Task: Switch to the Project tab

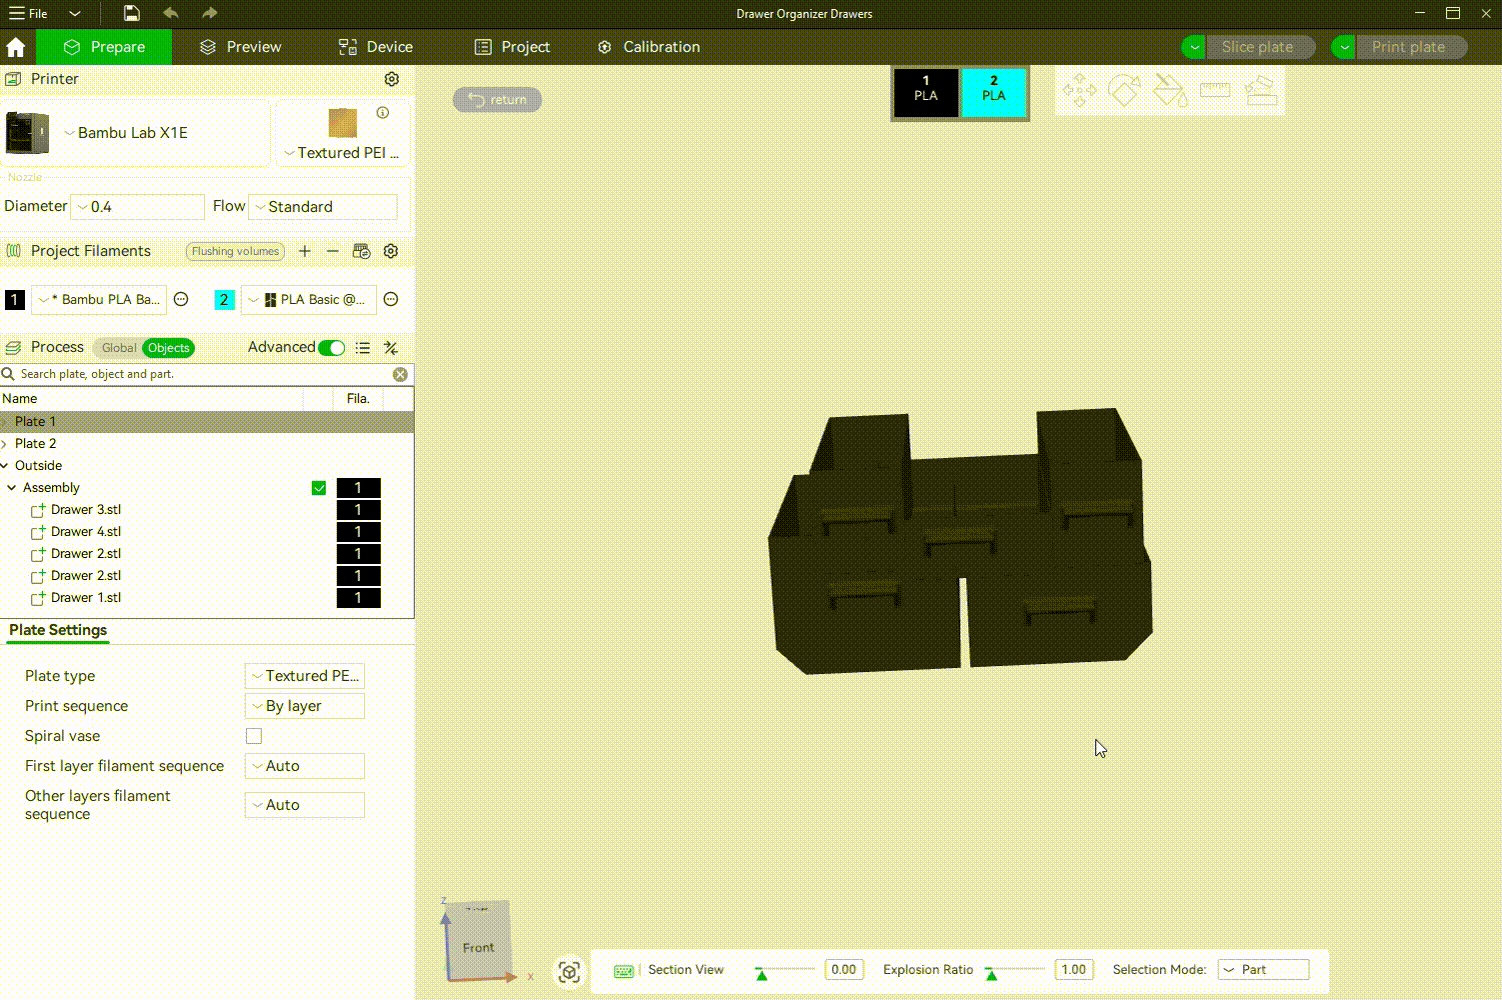Action: click(x=512, y=47)
